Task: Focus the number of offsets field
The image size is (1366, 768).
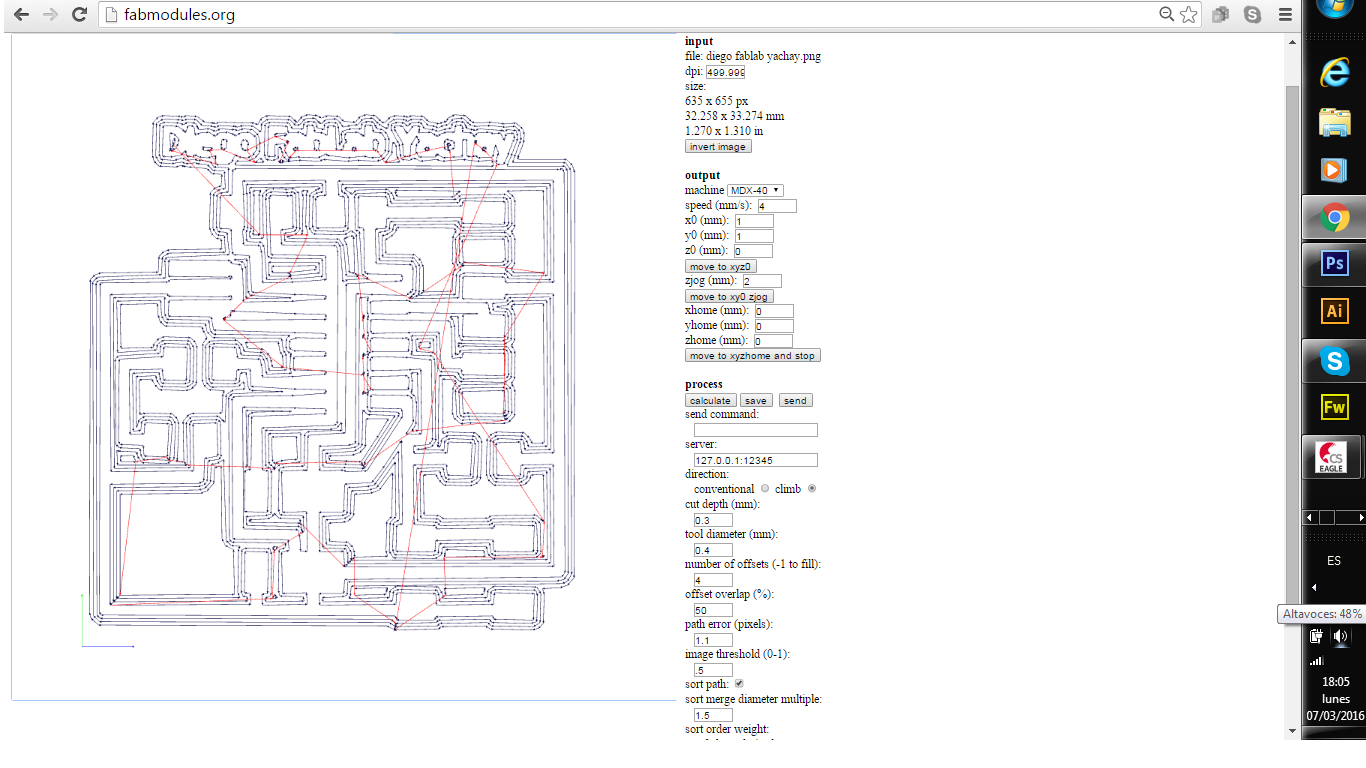Action: coord(713,580)
